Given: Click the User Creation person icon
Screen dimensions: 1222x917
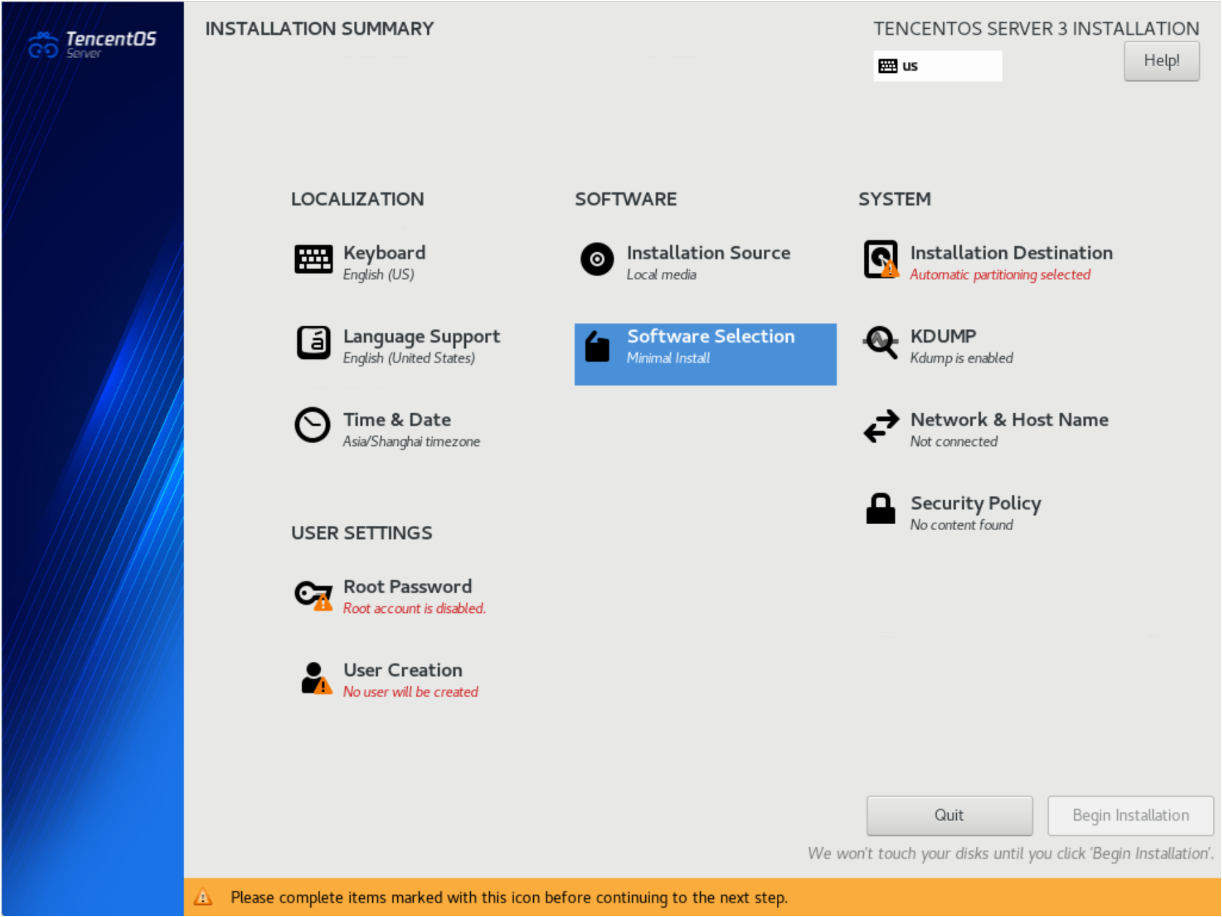Looking at the screenshot, I should click(316, 678).
